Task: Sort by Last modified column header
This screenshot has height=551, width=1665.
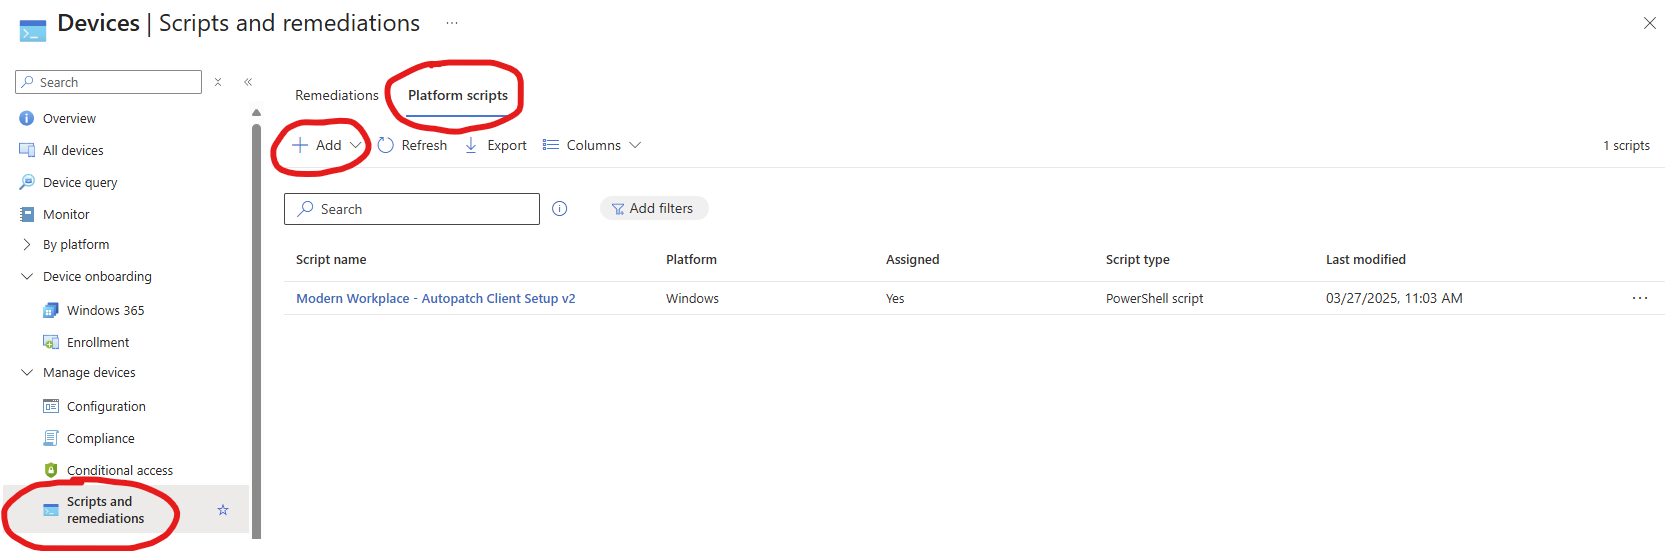Action: point(1366,259)
